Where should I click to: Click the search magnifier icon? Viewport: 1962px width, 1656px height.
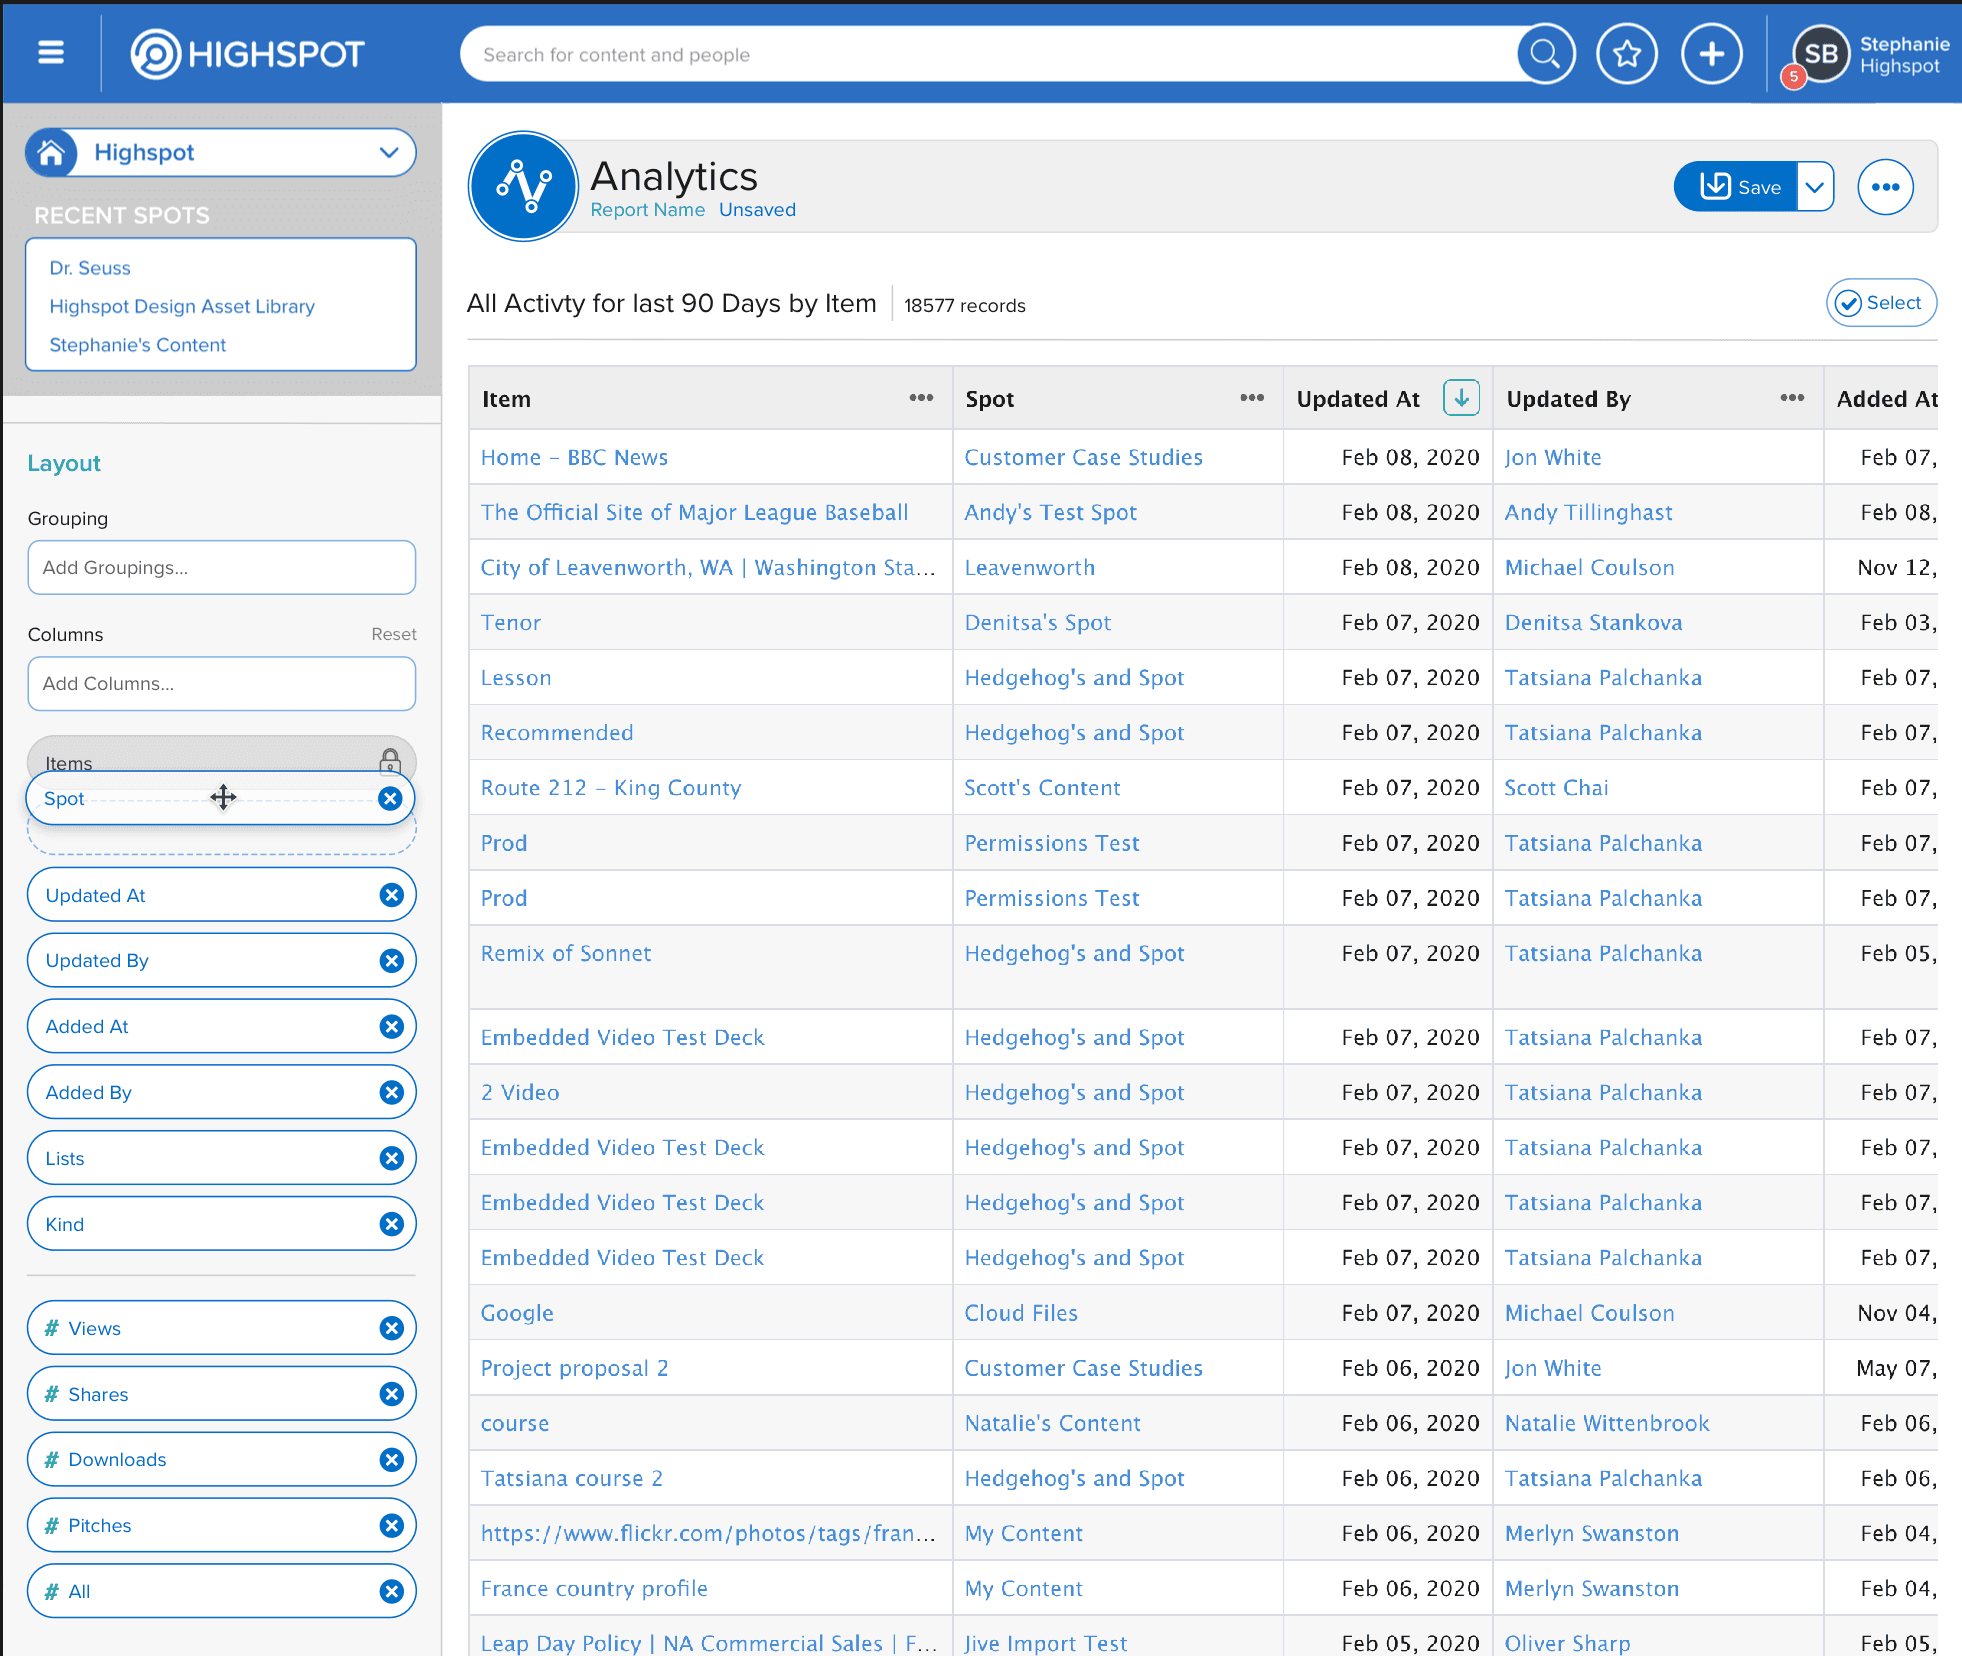1545,54
